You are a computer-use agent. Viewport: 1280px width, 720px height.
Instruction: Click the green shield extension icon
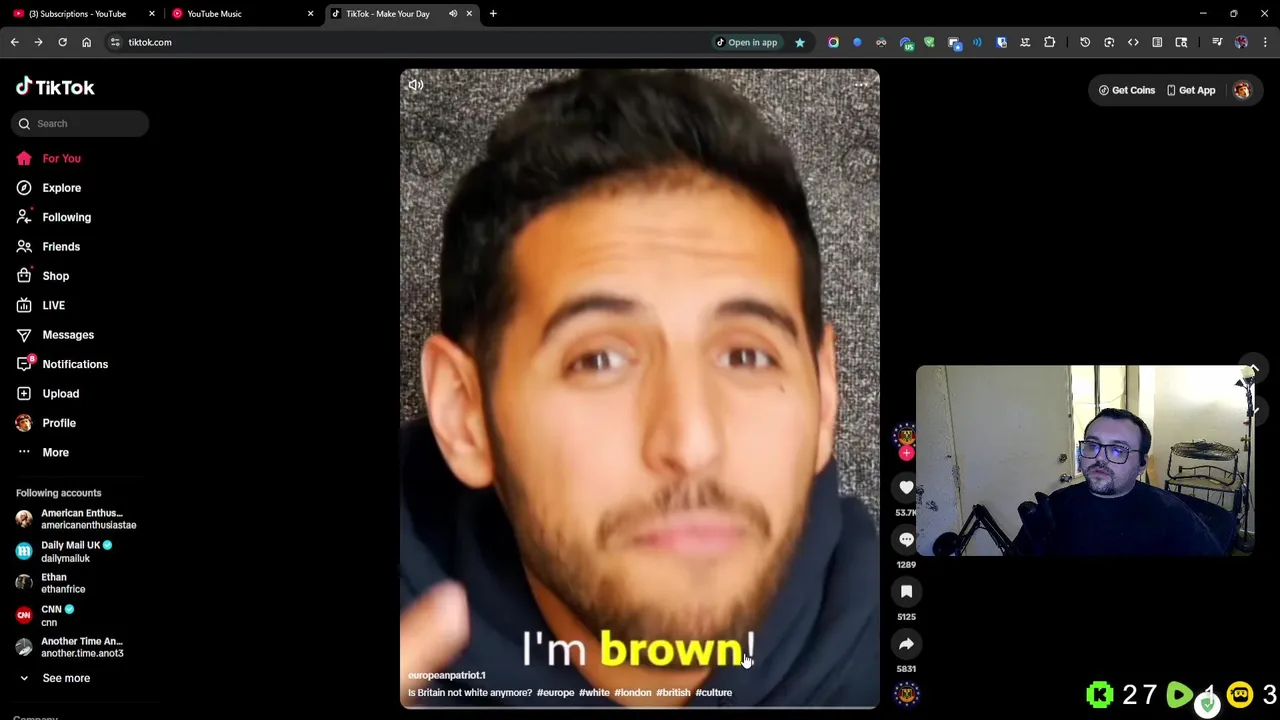(929, 42)
